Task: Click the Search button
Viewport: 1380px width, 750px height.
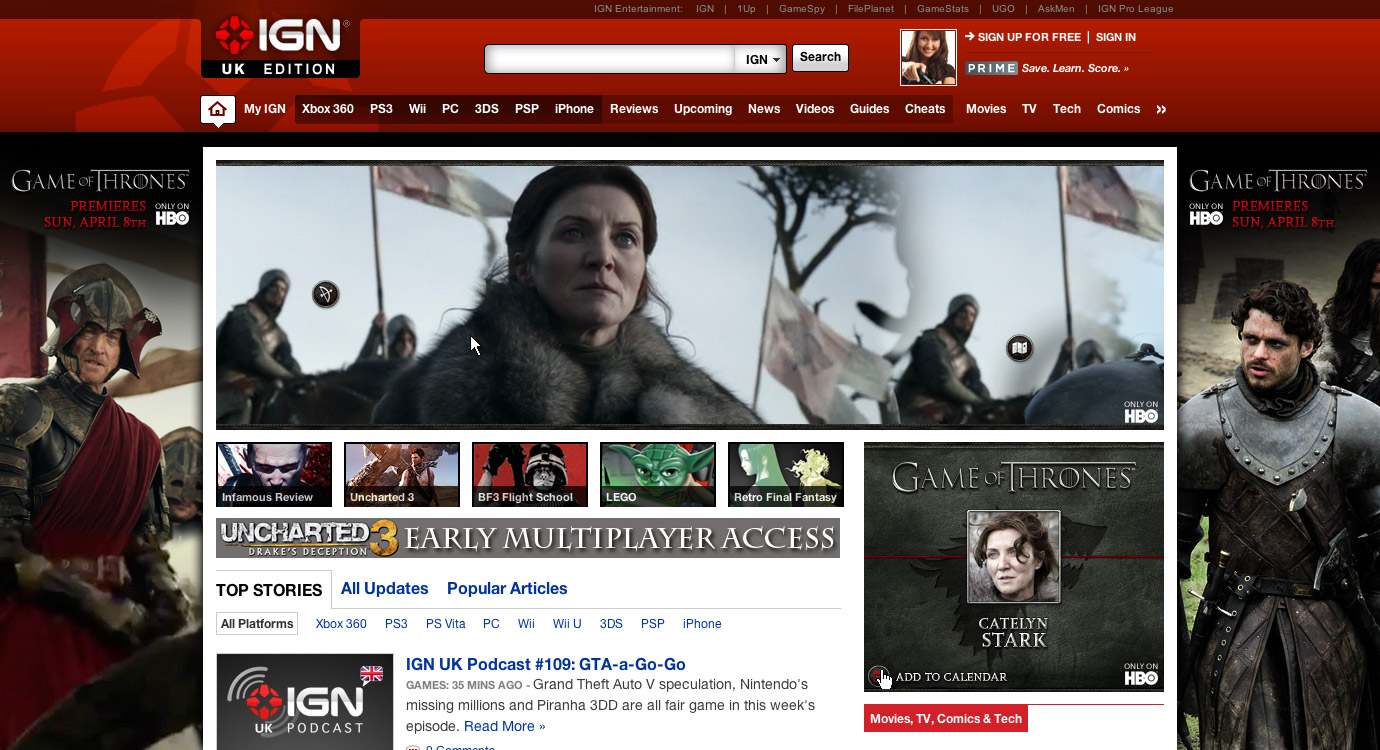Action: point(820,57)
